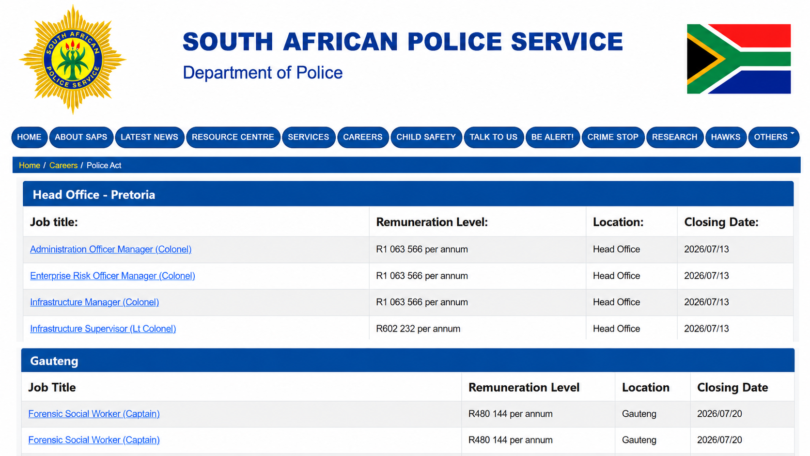Open the second Forensic Social Worker (Captain) link

94,440
